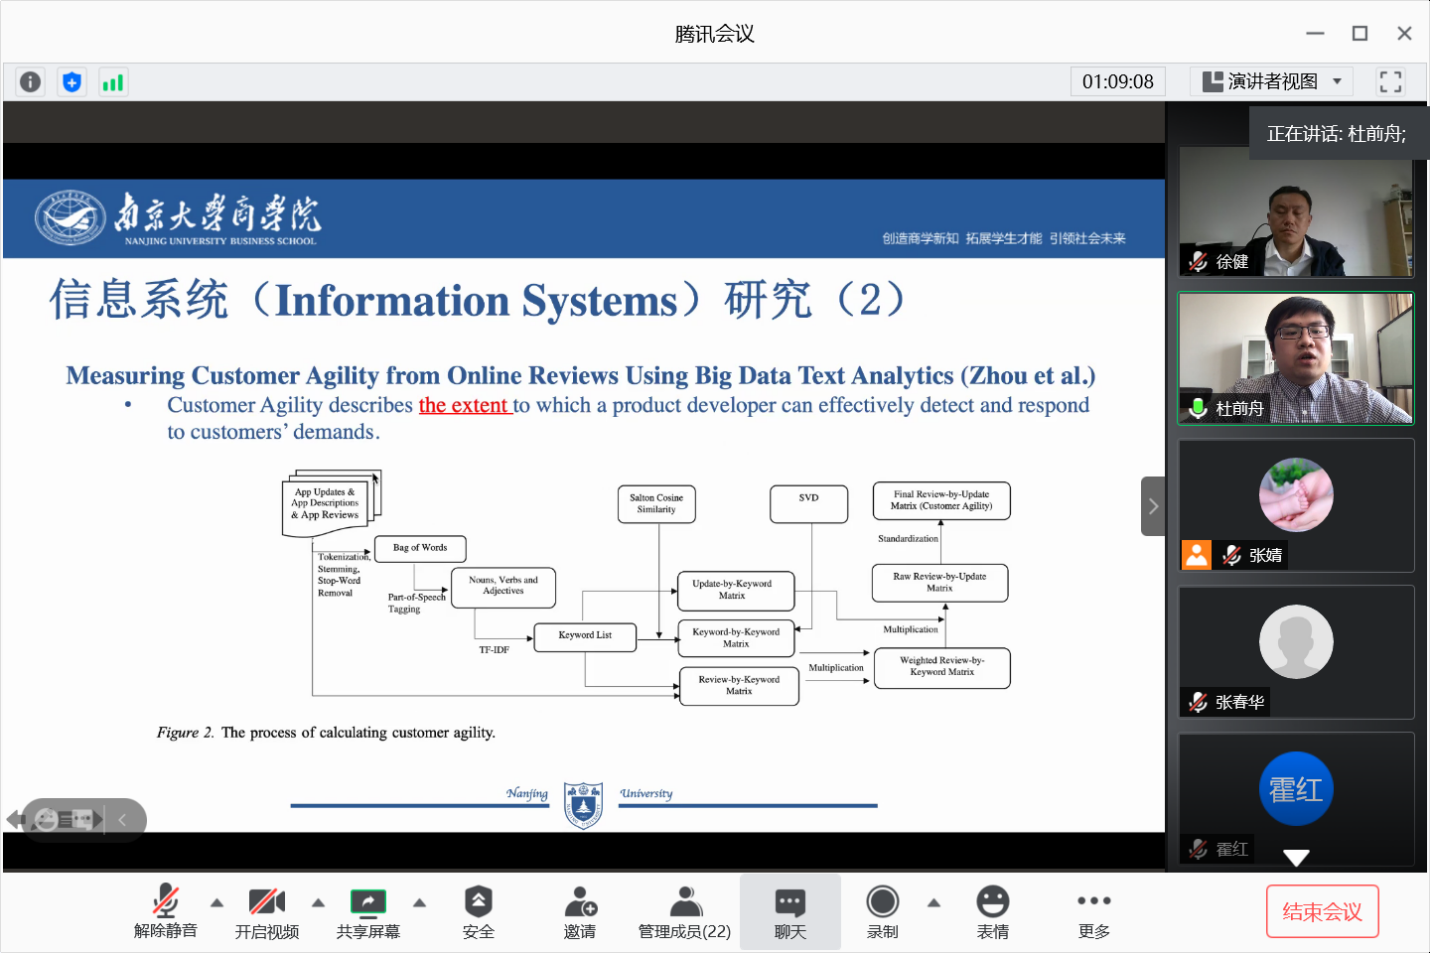This screenshot has width=1430, height=953.
Task: Open the 演讲者视图 view dropdown
Action: click(1271, 81)
